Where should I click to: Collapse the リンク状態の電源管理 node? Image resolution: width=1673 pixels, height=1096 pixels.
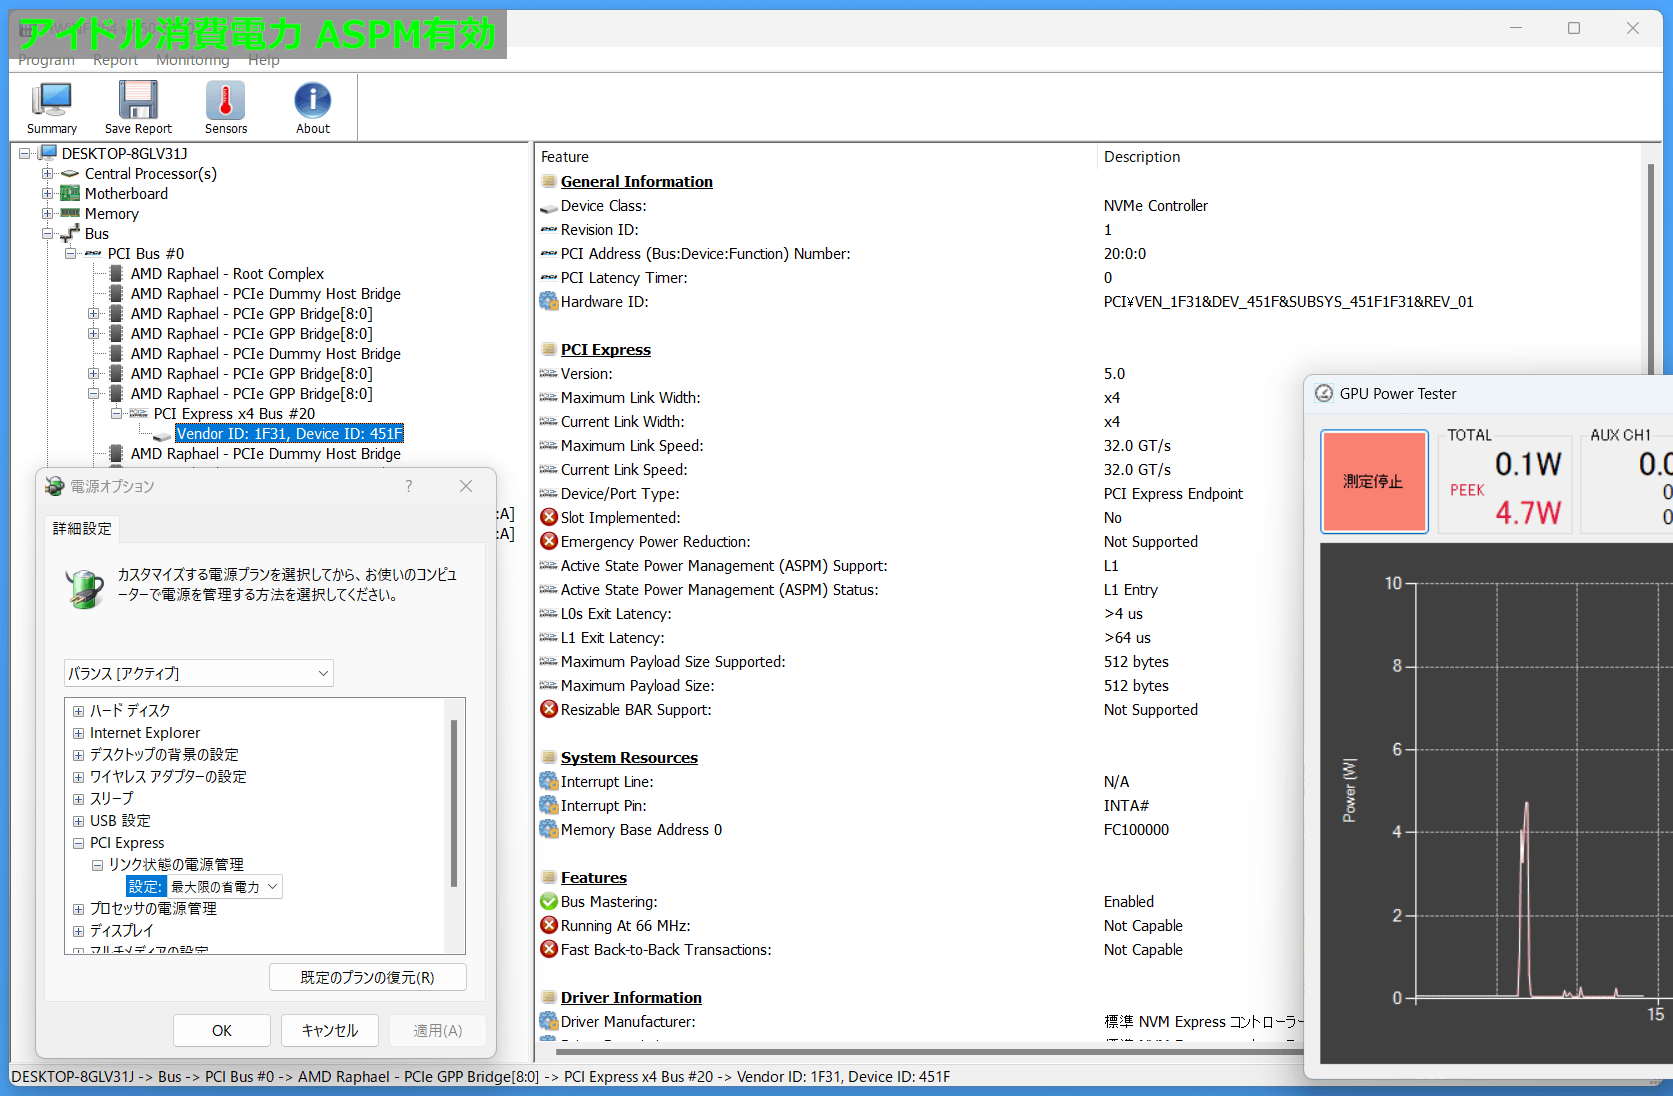[97, 865]
